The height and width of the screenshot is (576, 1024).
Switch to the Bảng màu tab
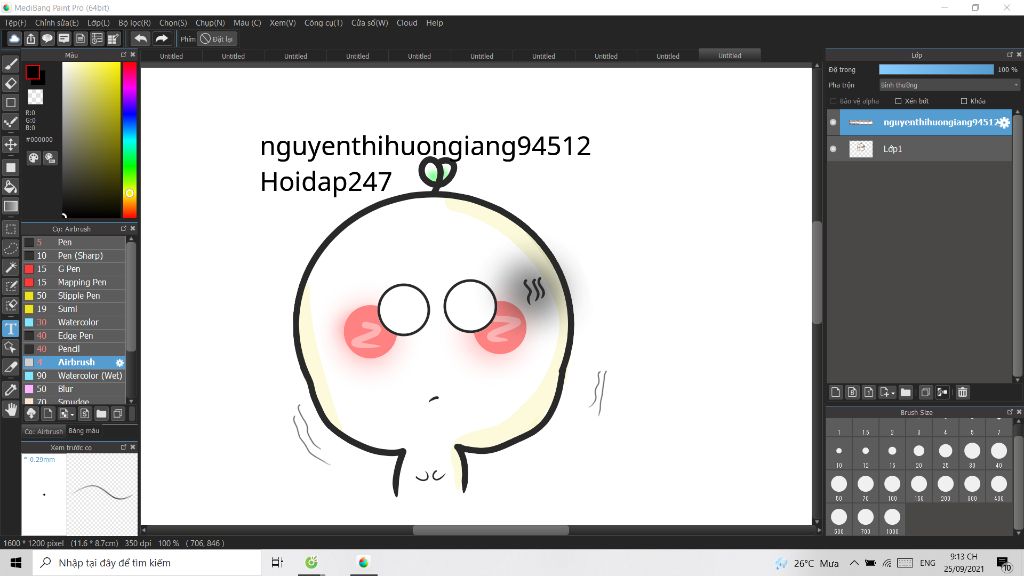(84, 431)
